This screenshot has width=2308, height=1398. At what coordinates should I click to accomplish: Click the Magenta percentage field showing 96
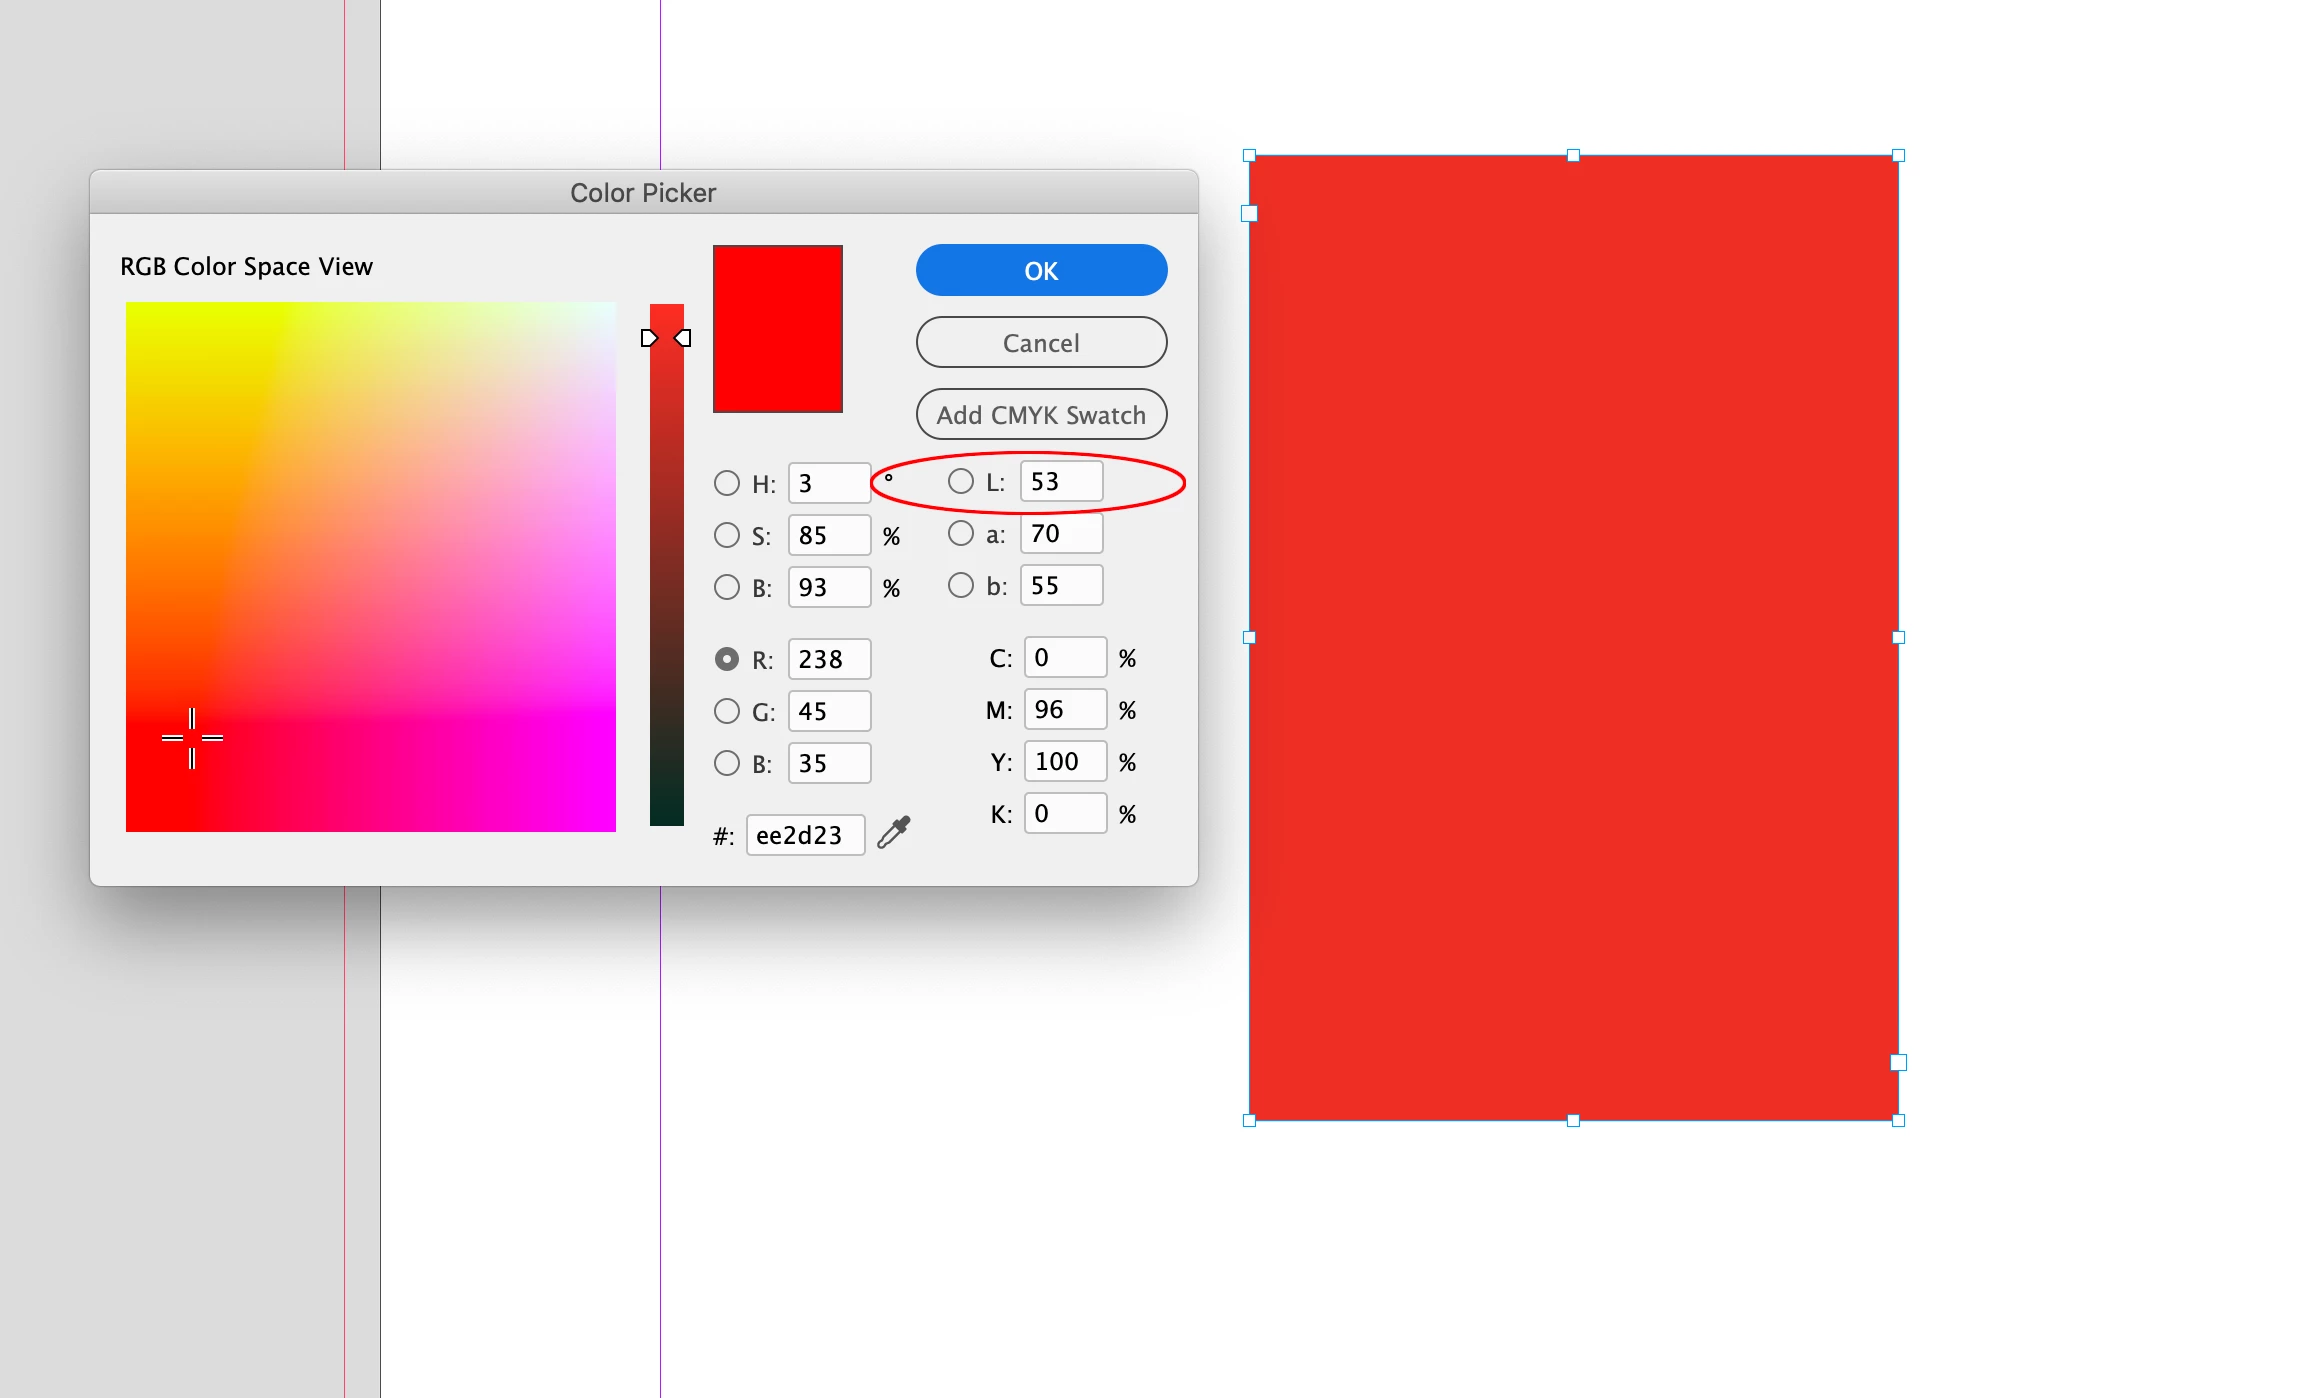1065,710
